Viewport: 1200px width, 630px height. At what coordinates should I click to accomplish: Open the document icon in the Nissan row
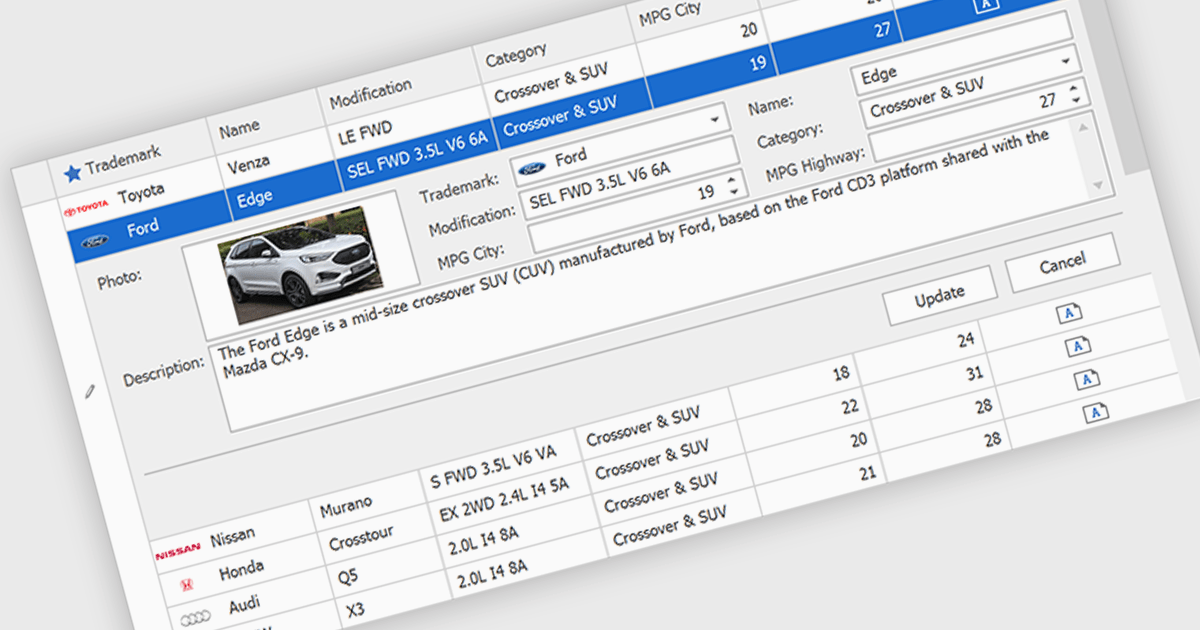[x=1070, y=314]
